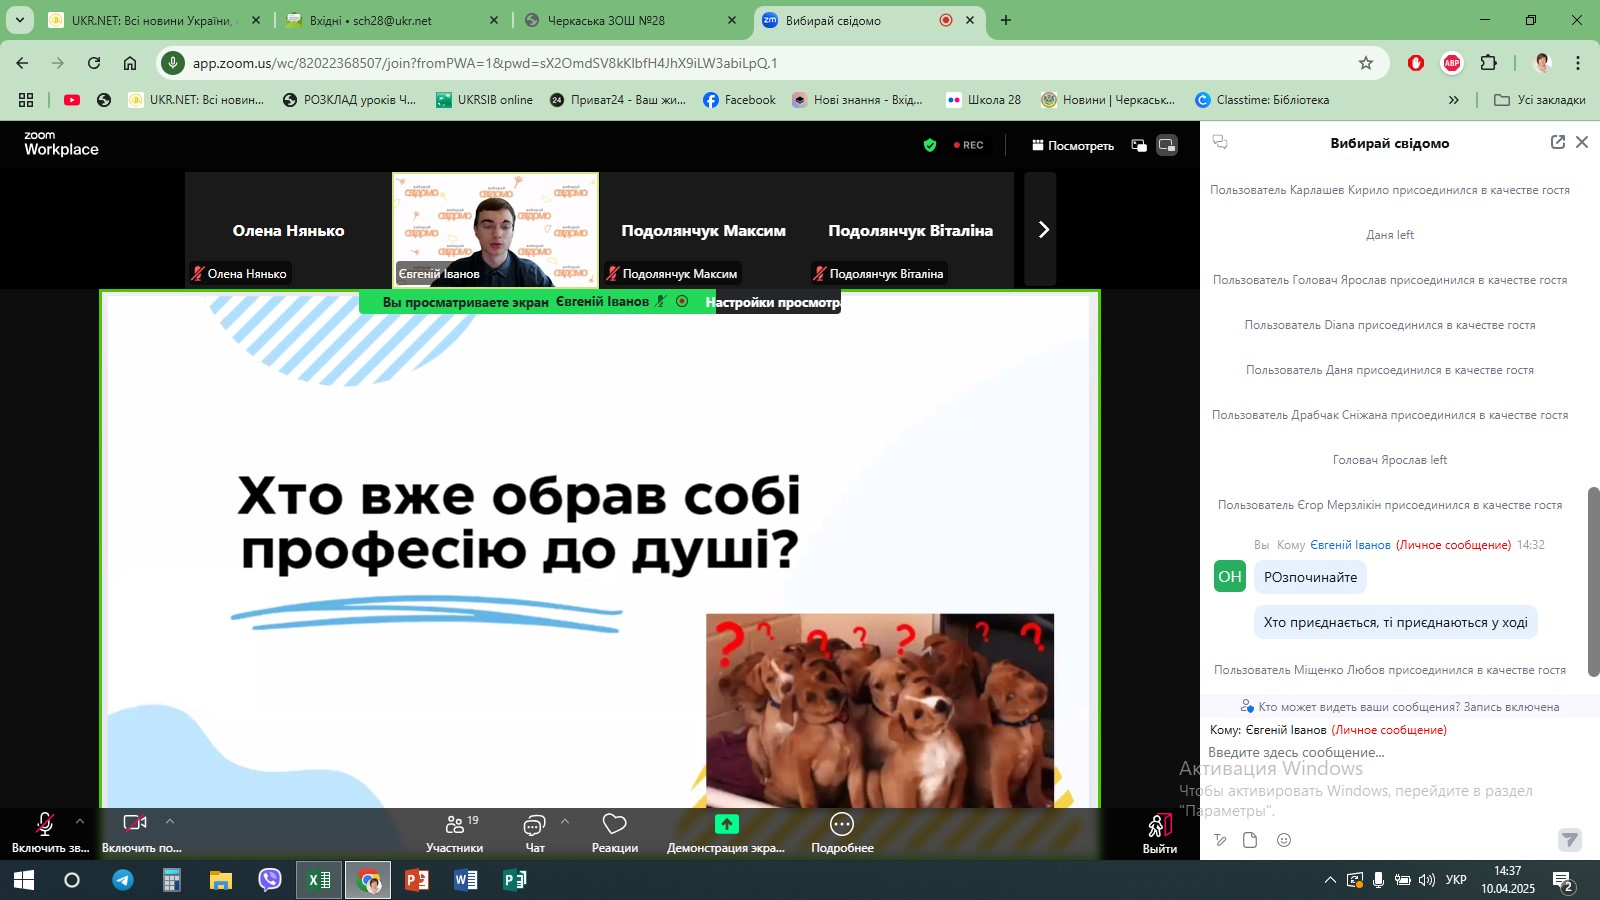The image size is (1600, 900).
Task: Open the Reactions heart icon
Action: pyautogui.click(x=614, y=833)
